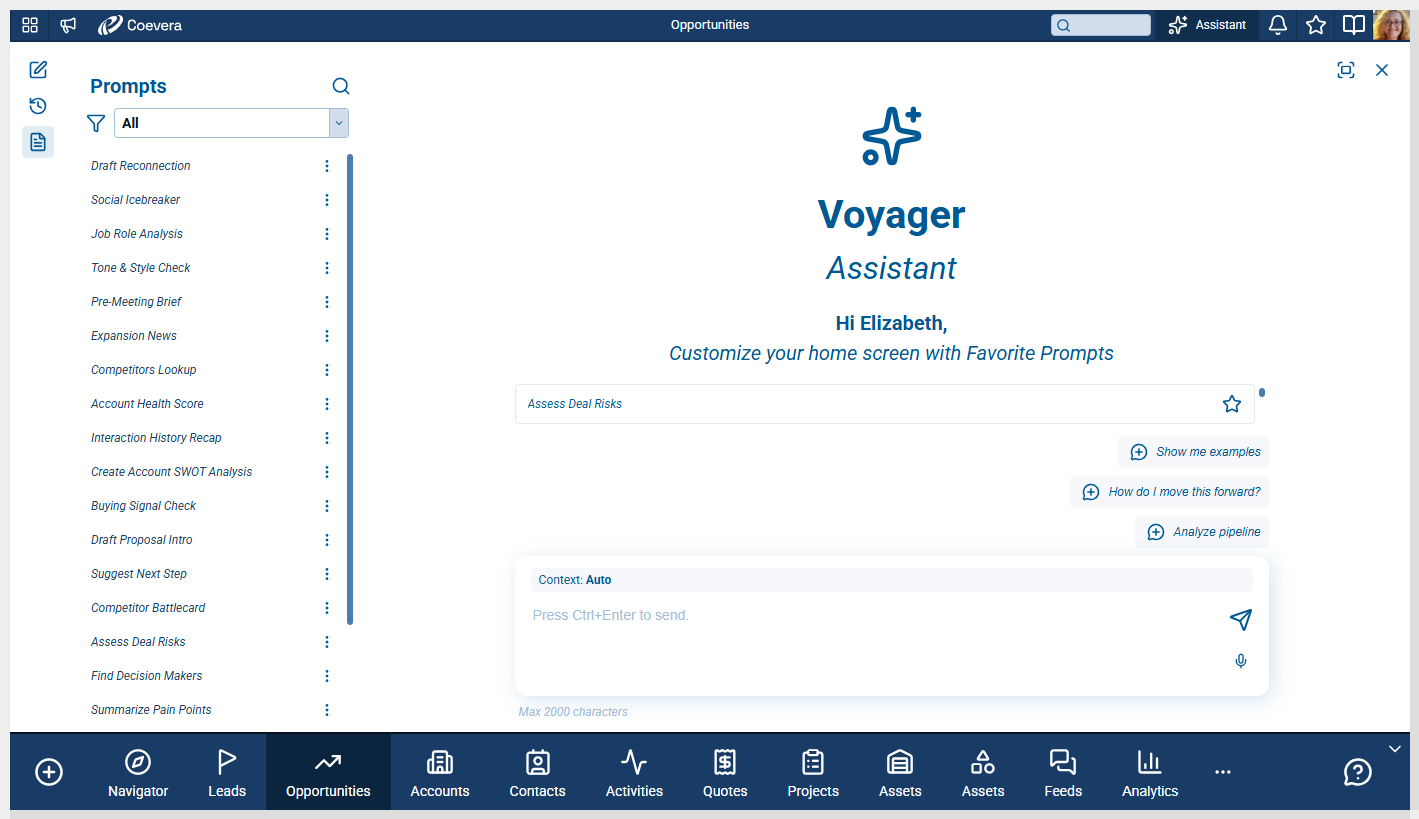Open notifications bell icon
1419x819 pixels.
(x=1278, y=25)
